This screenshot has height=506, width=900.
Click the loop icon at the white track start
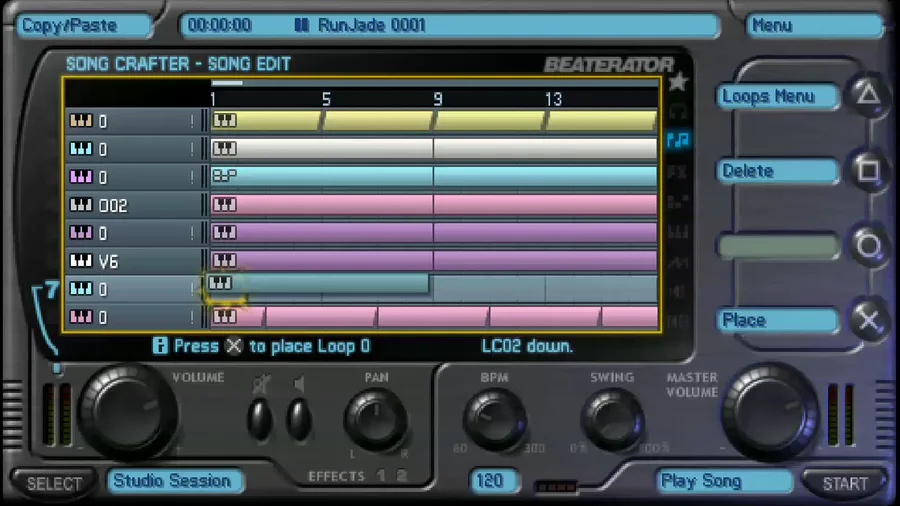click(x=224, y=149)
